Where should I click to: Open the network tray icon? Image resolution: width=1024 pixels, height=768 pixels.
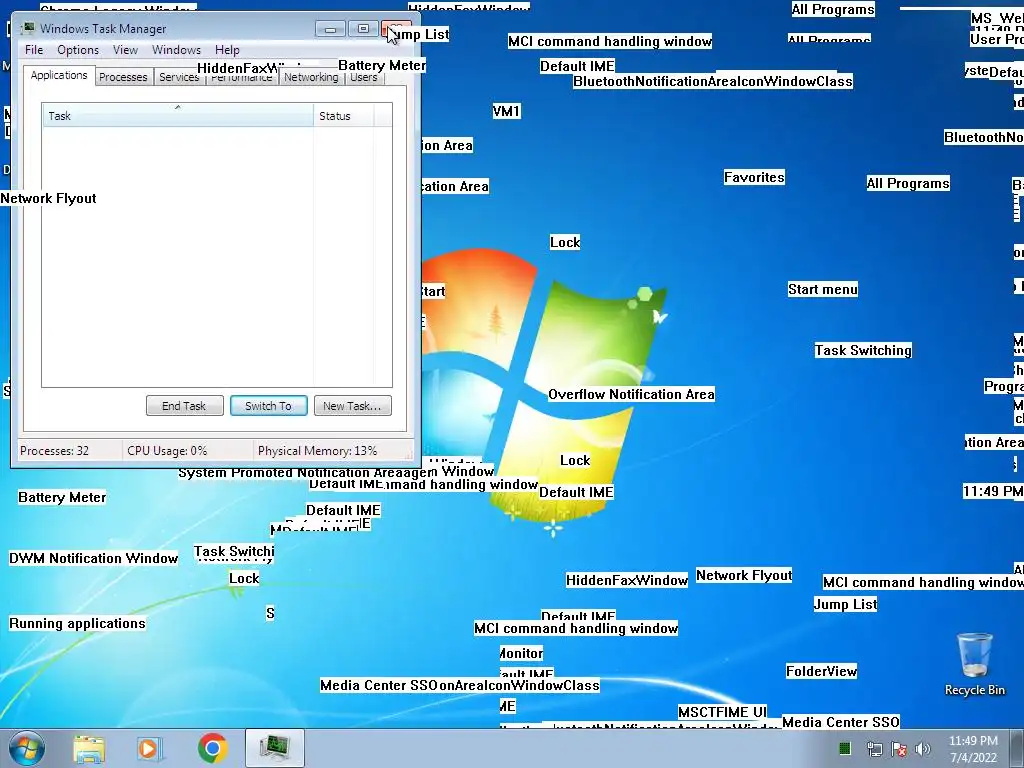click(874, 749)
